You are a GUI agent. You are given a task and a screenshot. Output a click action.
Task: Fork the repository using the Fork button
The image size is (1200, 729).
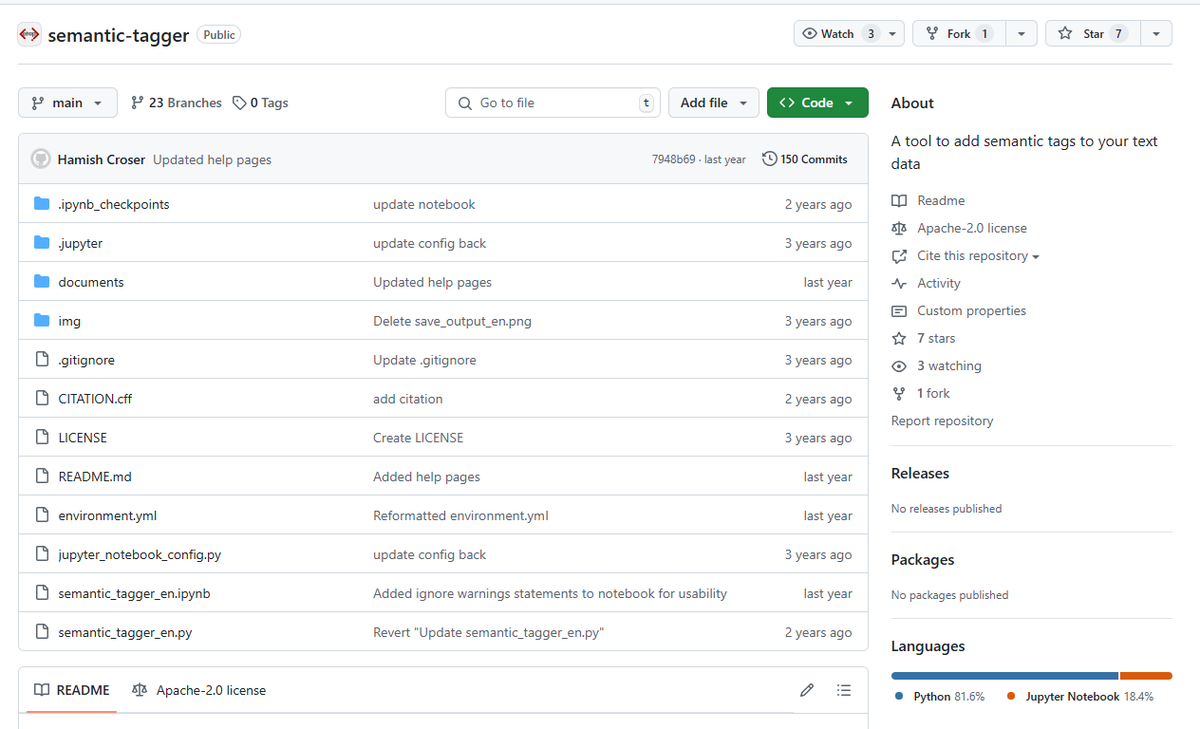point(959,34)
